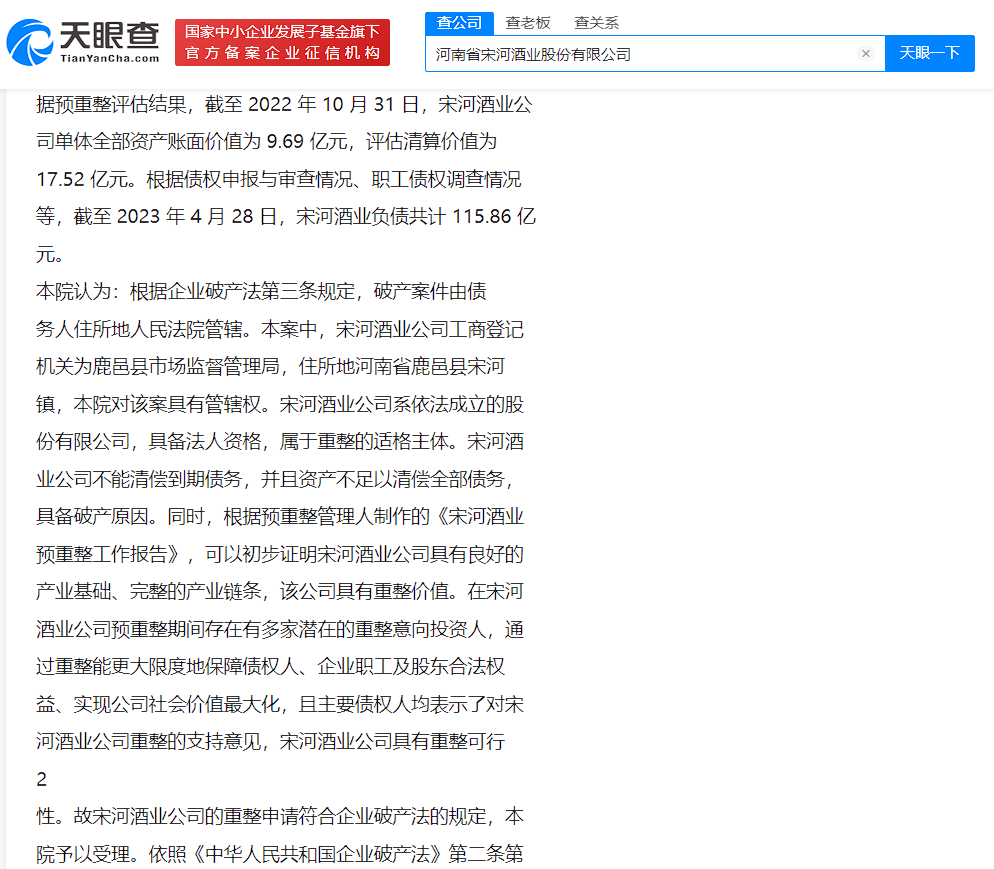Click the page number 2

tap(41, 780)
